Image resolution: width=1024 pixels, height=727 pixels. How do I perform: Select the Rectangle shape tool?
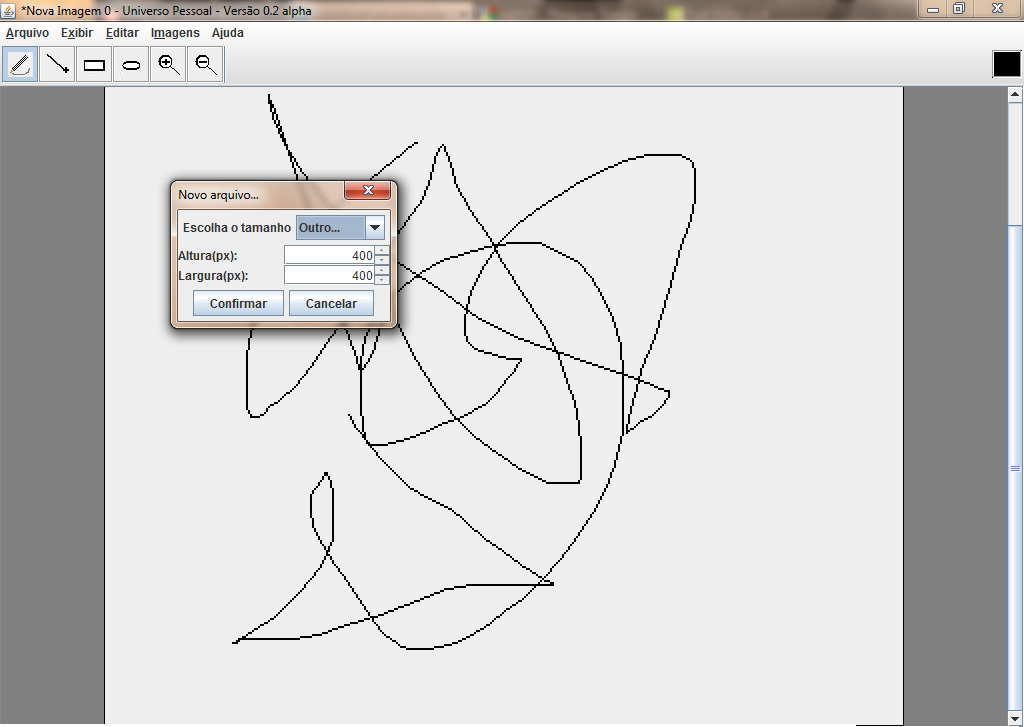point(94,65)
